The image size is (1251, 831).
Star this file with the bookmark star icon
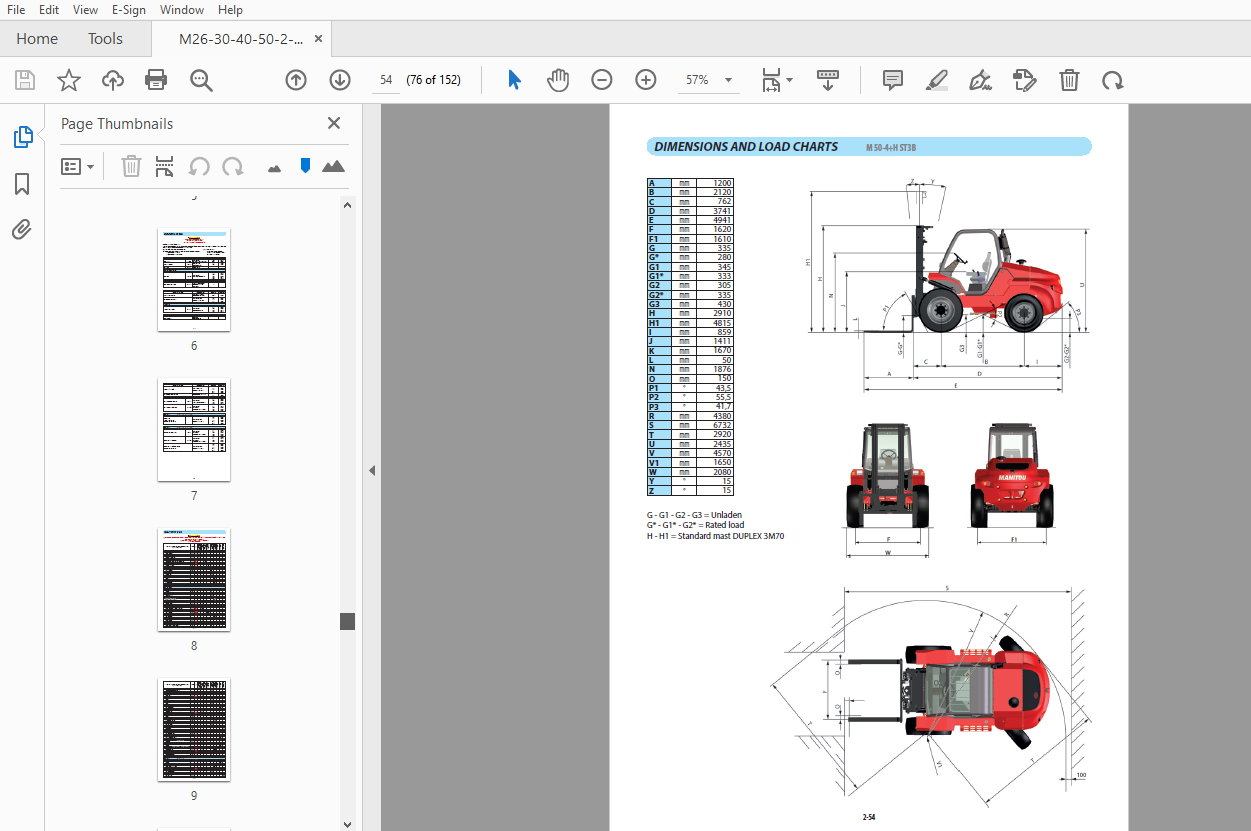coord(69,80)
